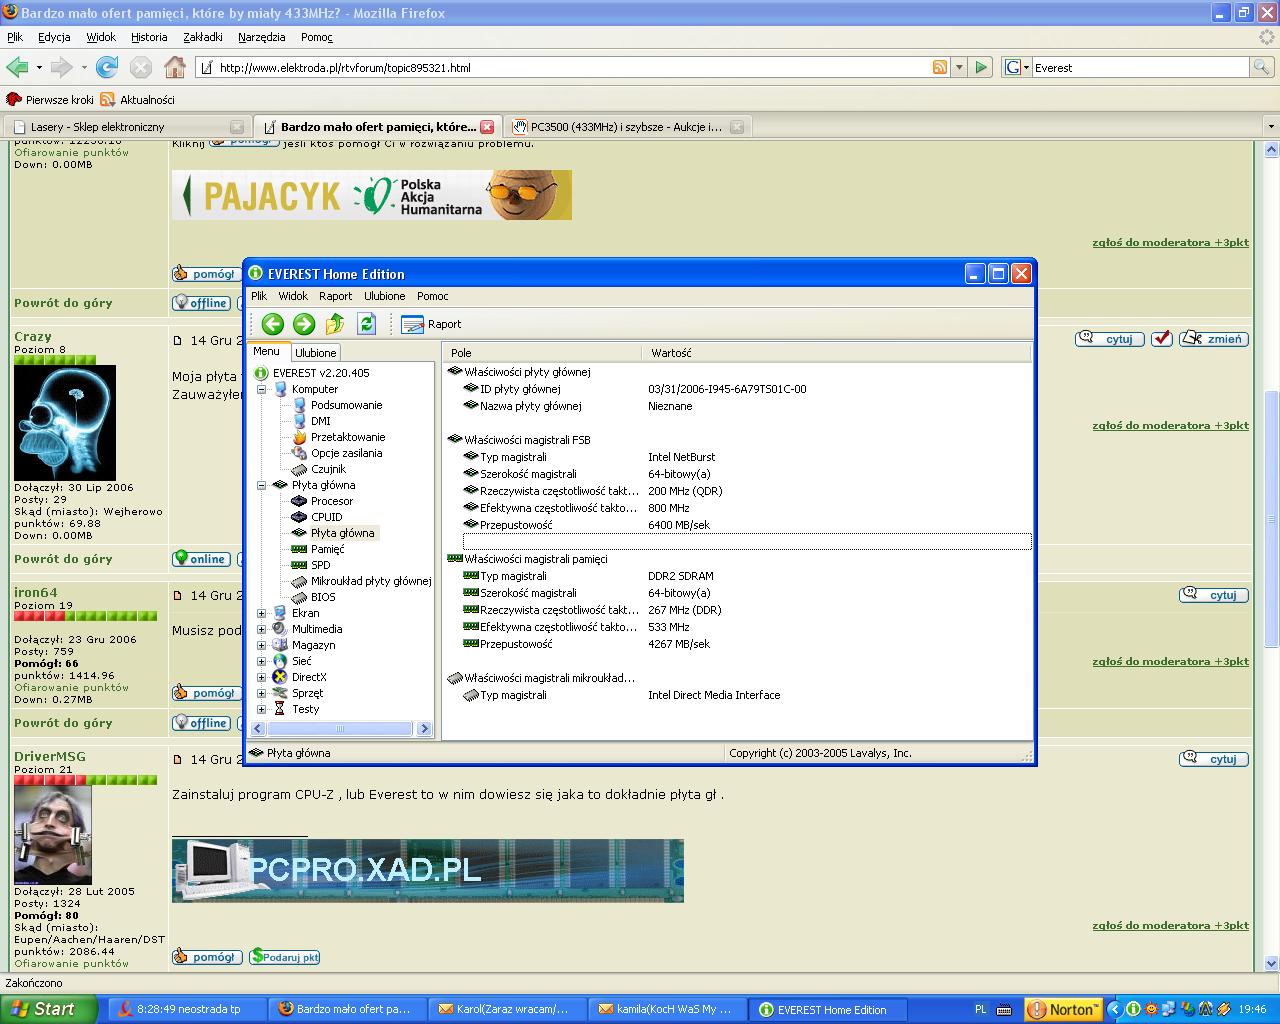Expand the Ekran tree node
The image size is (1280, 1024).
pos(262,613)
